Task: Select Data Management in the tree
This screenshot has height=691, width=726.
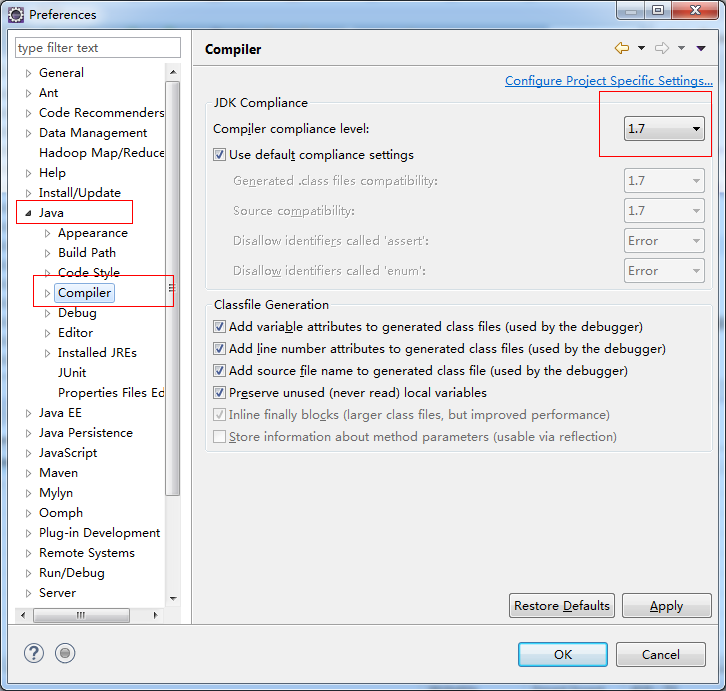Action: point(93,133)
